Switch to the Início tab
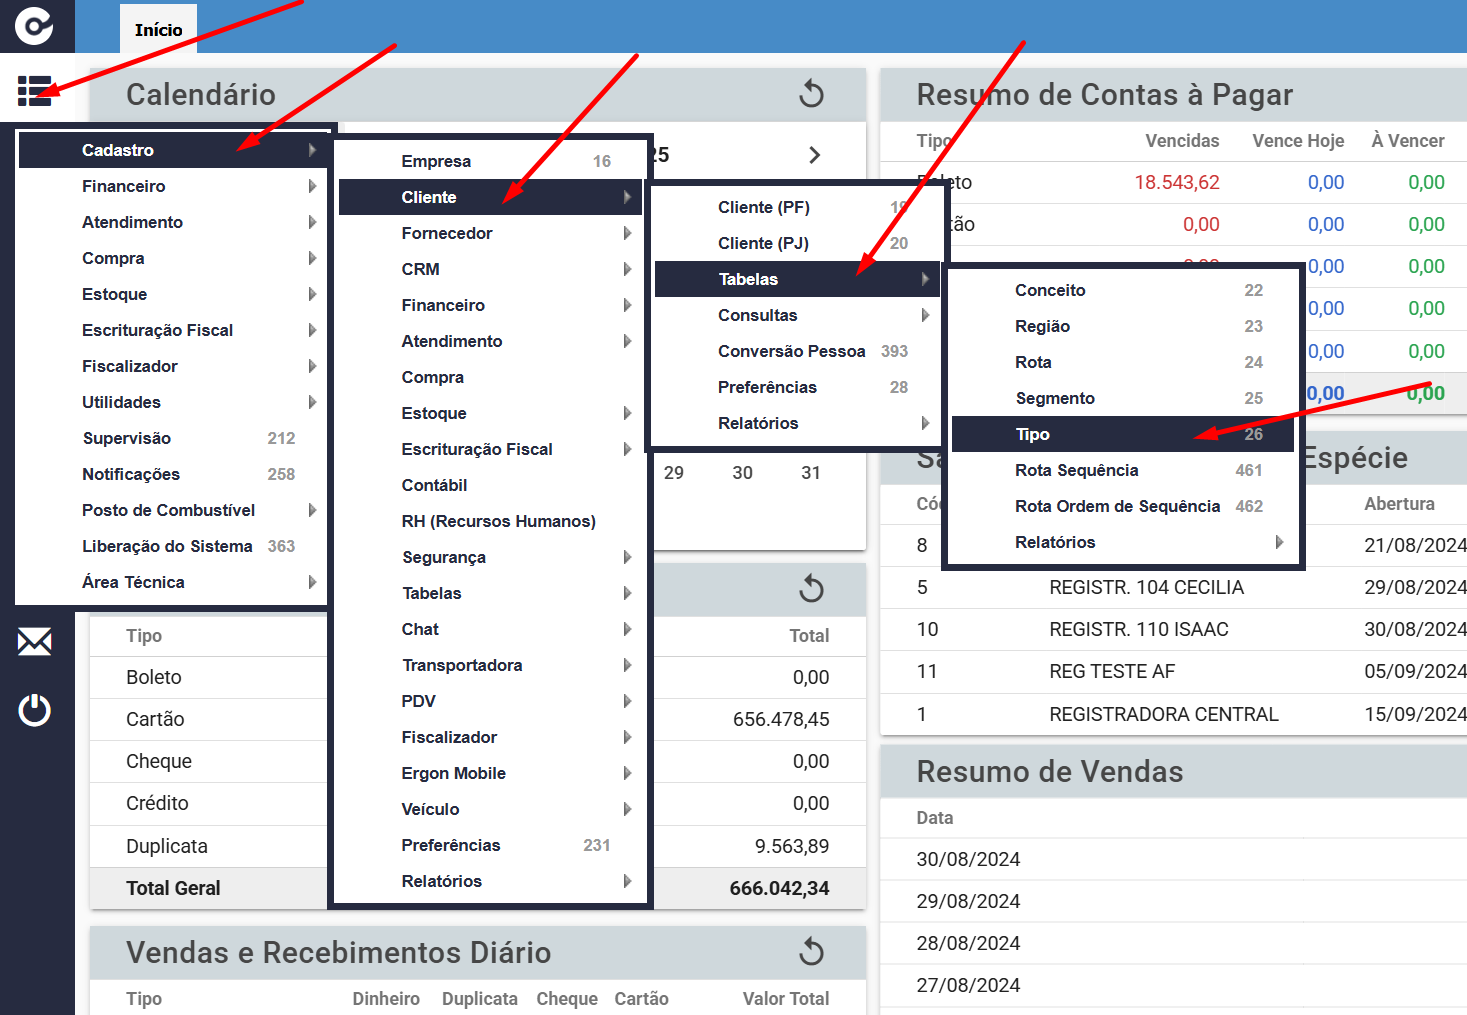Screen dimensions: 1467x1015 pyautogui.click(x=158, y=29)
